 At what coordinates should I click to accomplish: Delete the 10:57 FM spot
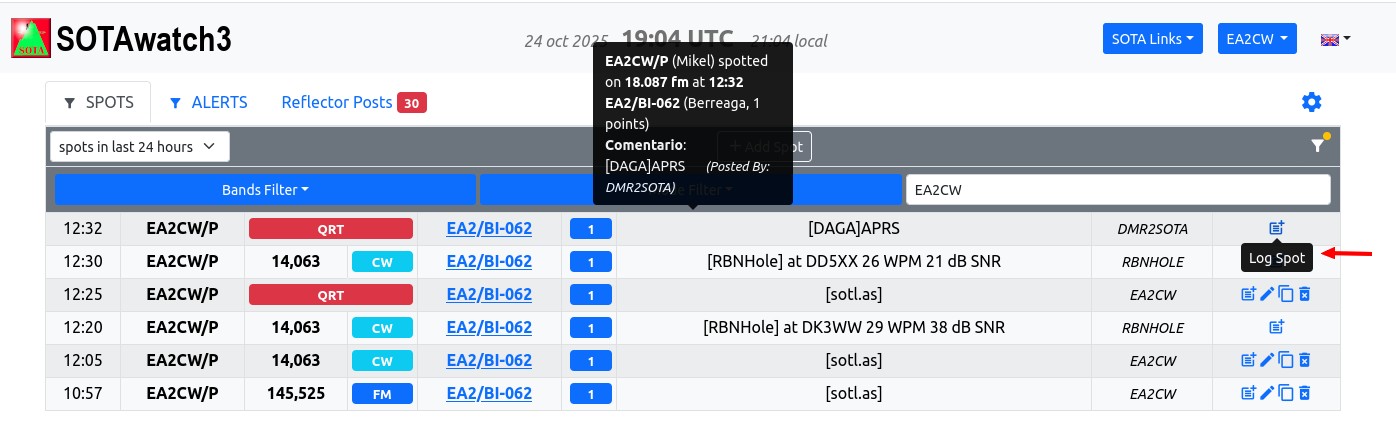pyautogui.click(x=1304, y=394)
